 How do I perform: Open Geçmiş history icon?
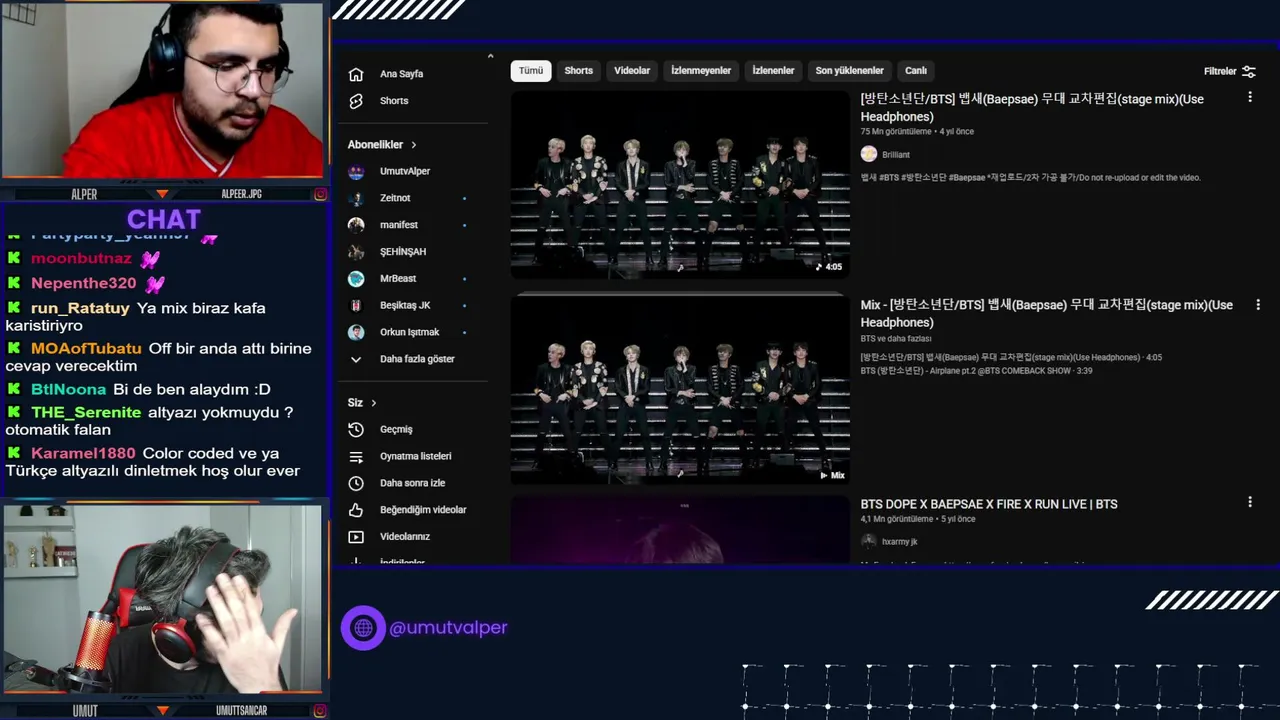(356, 429)
